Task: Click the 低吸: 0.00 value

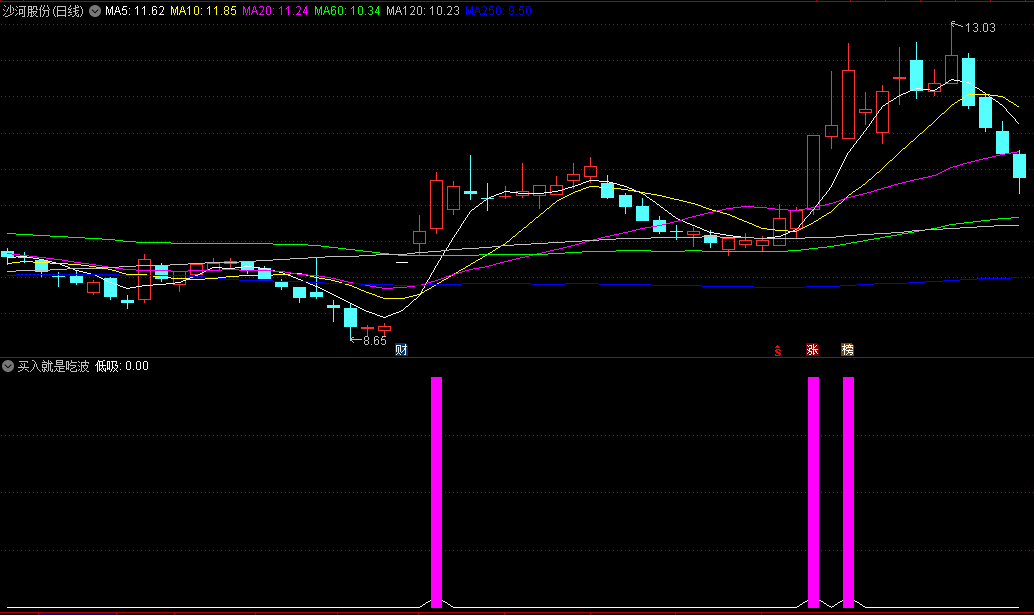Action: pos(122,366)
